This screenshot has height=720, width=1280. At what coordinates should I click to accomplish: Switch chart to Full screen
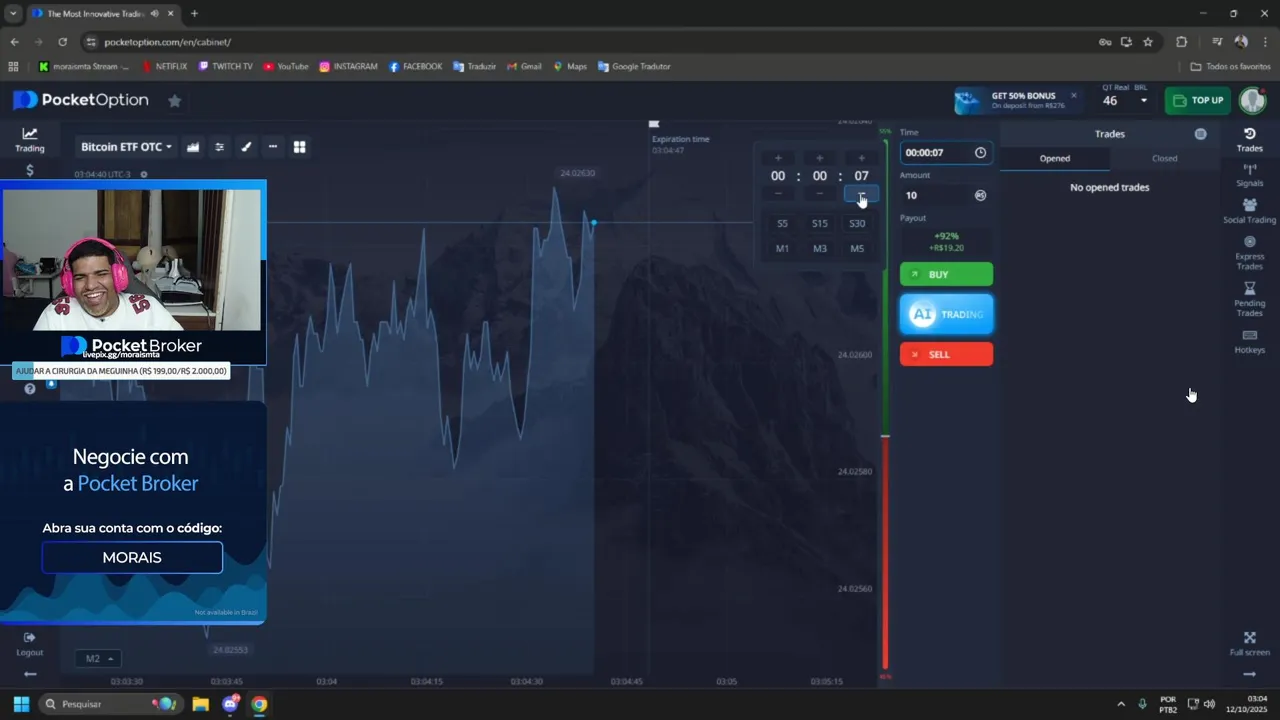[1249, 644]
